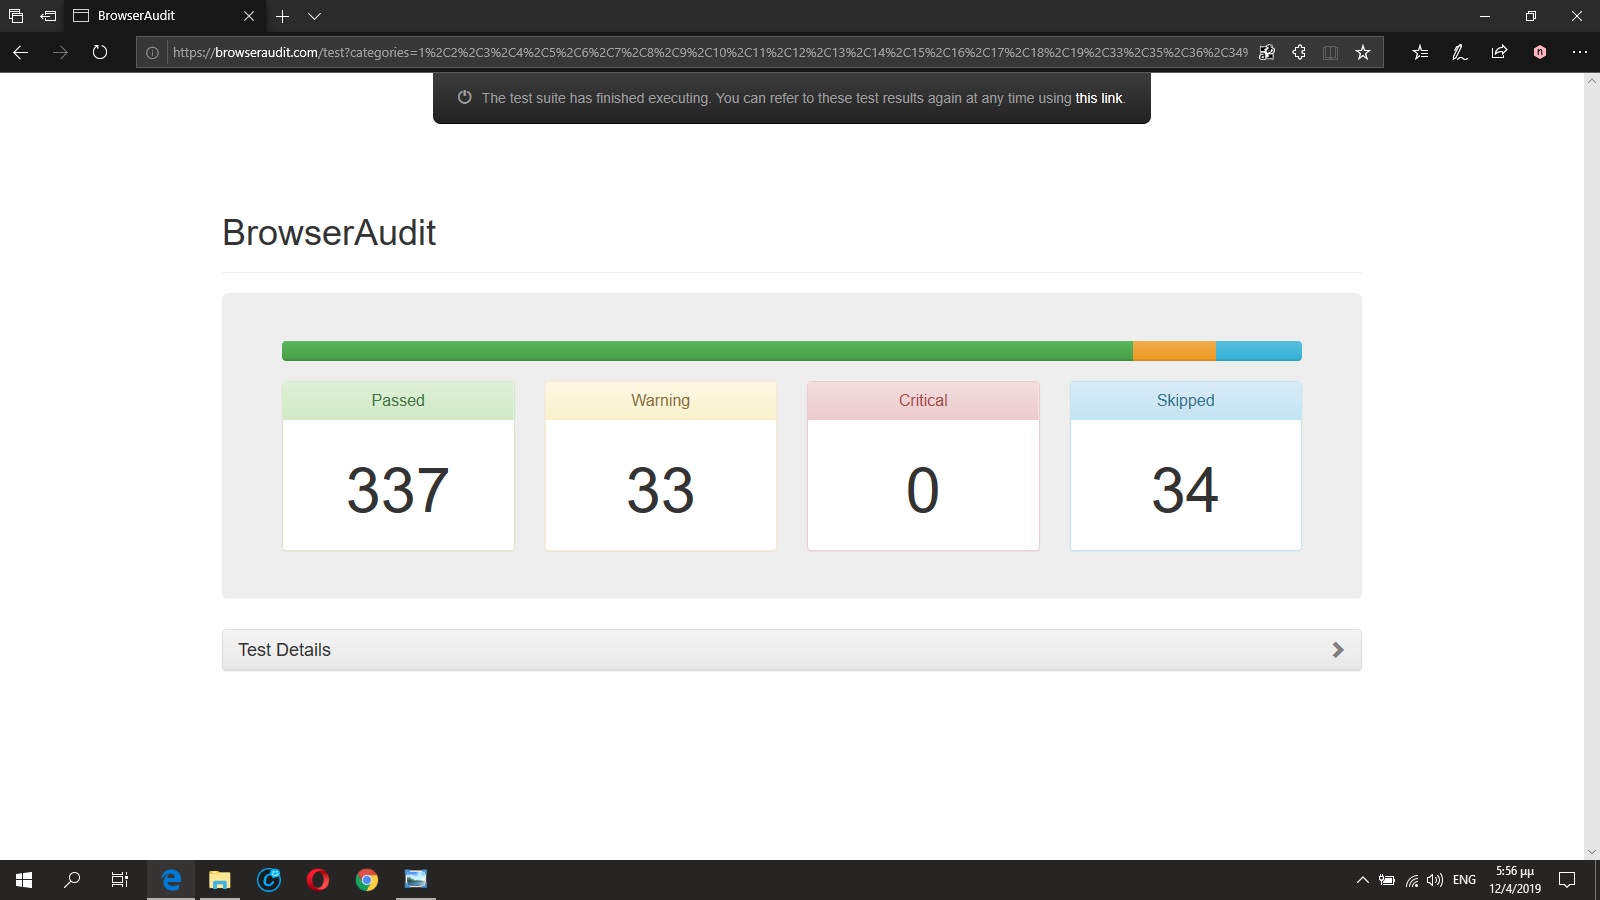The width and height of the screenshot is (1600, 900).
Task: Add this page to favorites with the star
Action: coord(1362,52)
